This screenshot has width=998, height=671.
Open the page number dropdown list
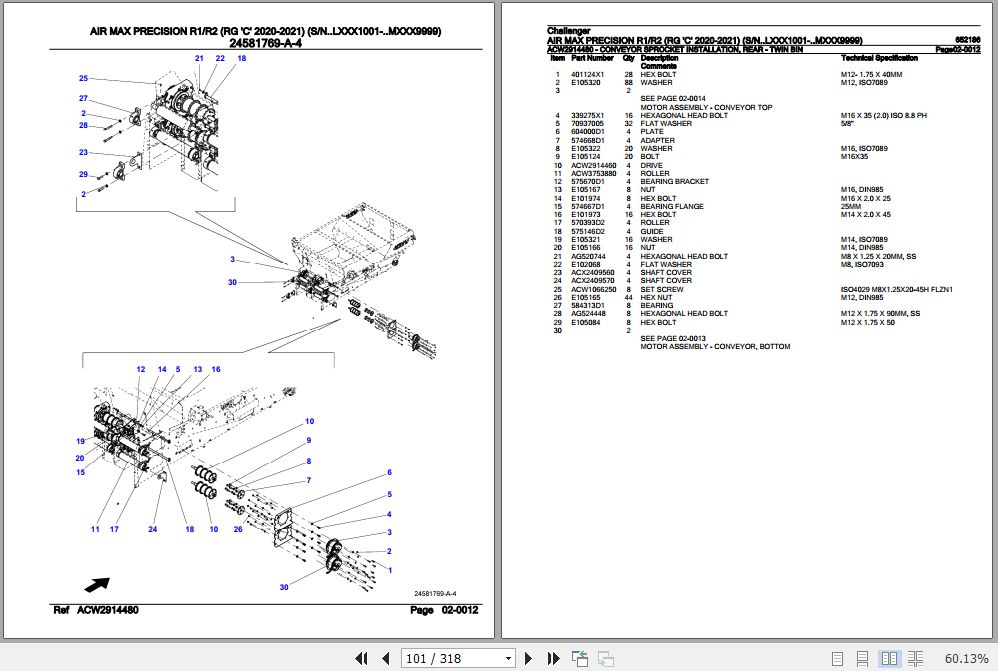click(x=508, y=658)
